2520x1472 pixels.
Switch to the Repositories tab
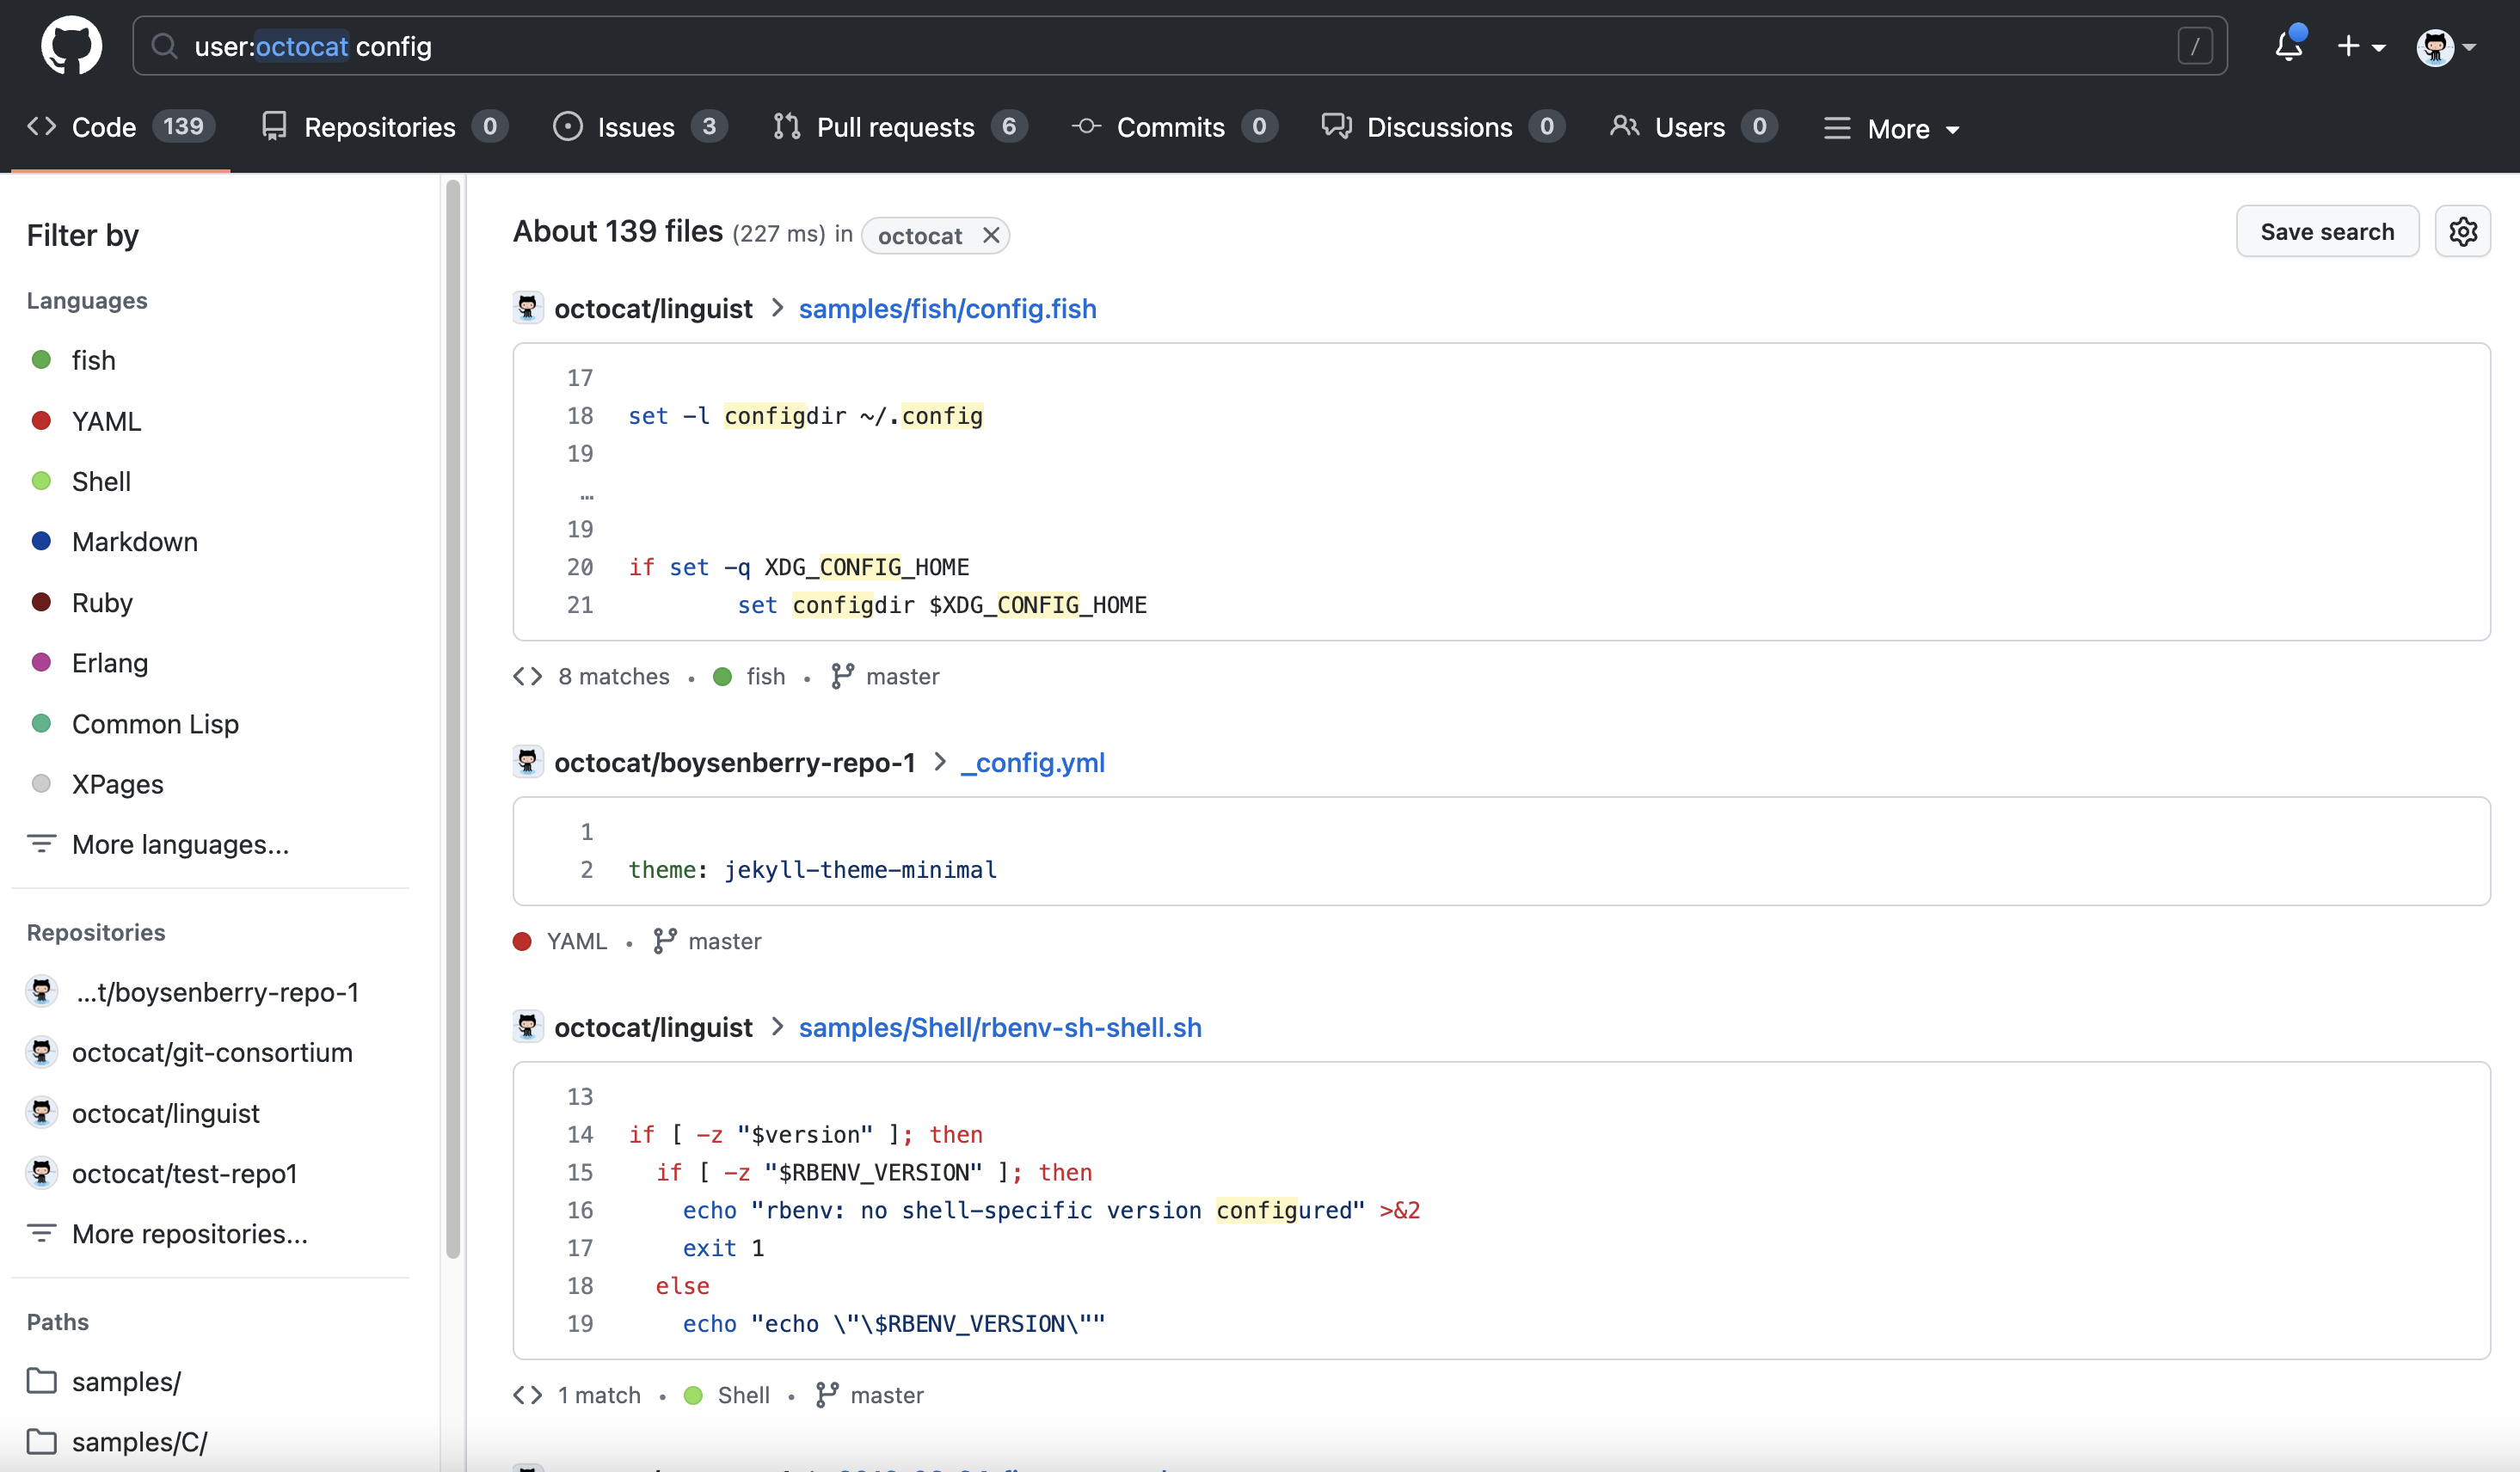click(385, 127)
